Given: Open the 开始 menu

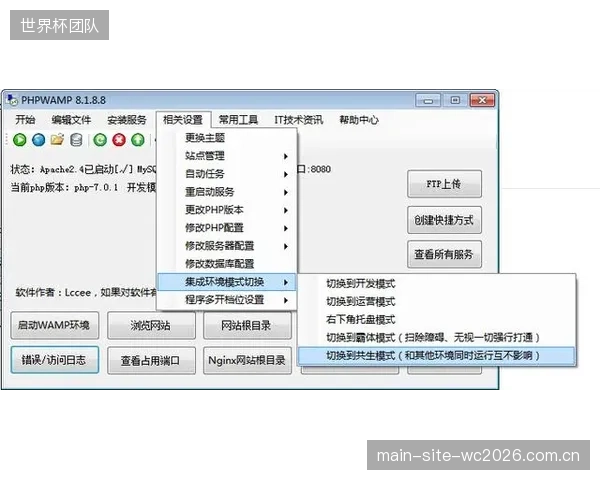Looking at the screenshot, I should click(25, 120).
